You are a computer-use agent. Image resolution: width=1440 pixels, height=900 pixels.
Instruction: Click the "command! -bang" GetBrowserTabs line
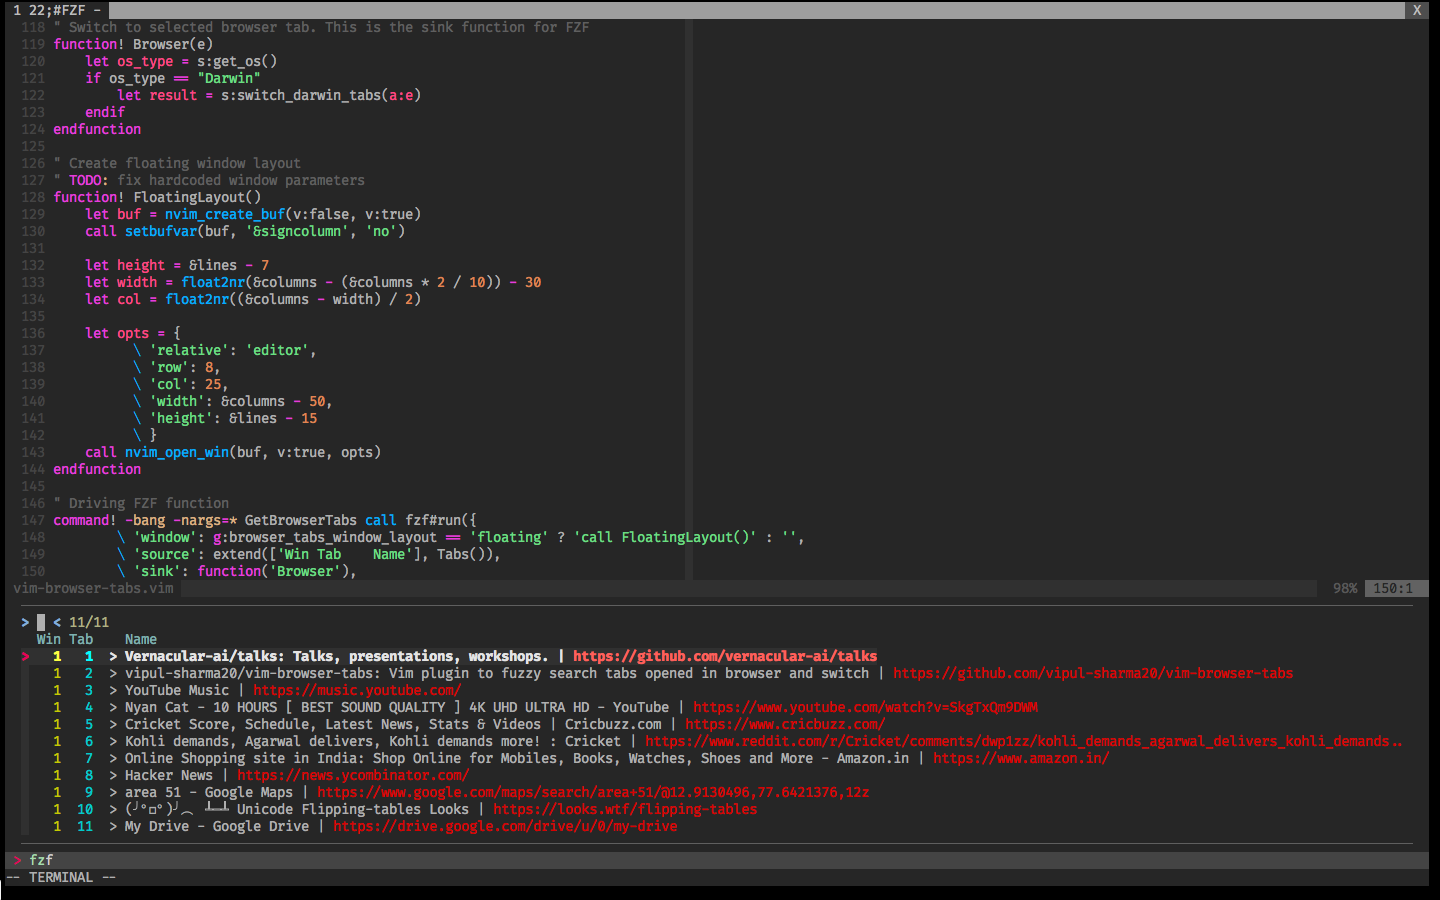pyautogui.click(x=265, y=520)
